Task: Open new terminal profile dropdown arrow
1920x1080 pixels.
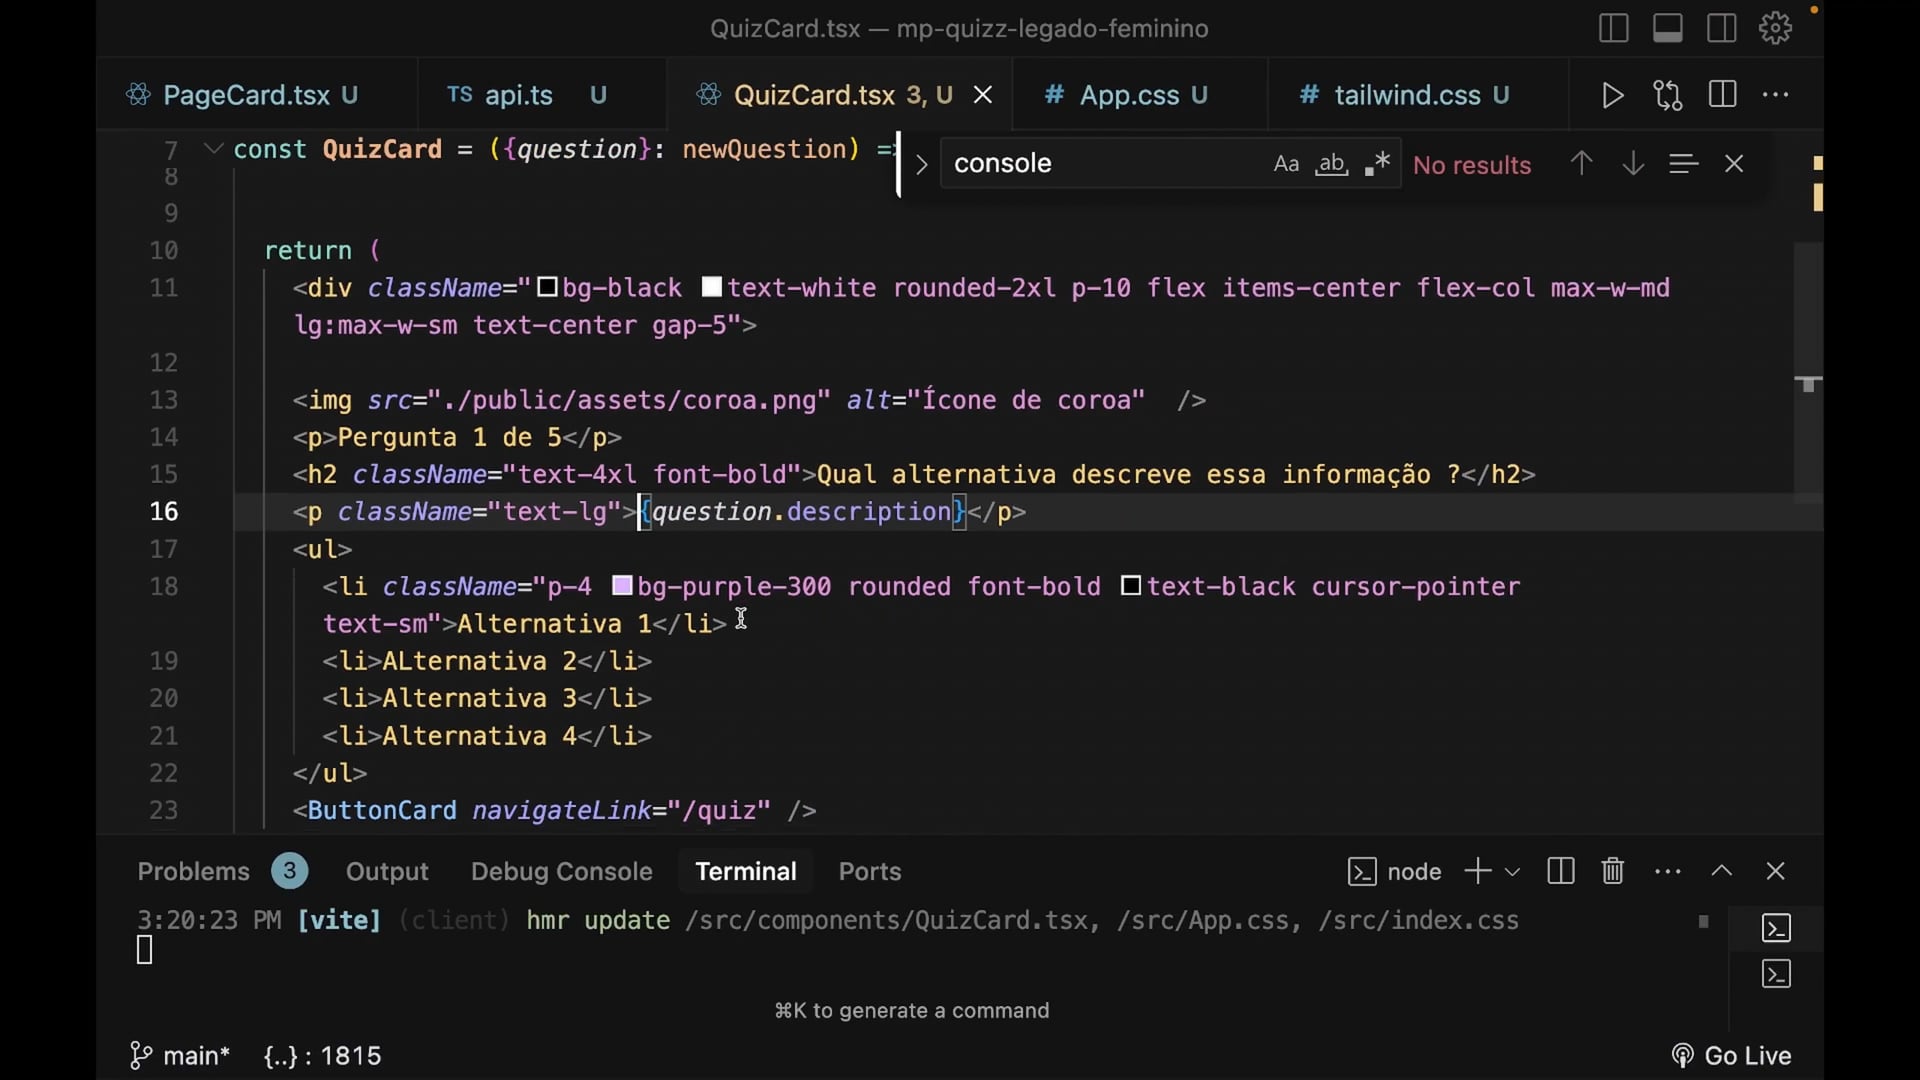Action: pyautogui.click(x=1512, y=872)
